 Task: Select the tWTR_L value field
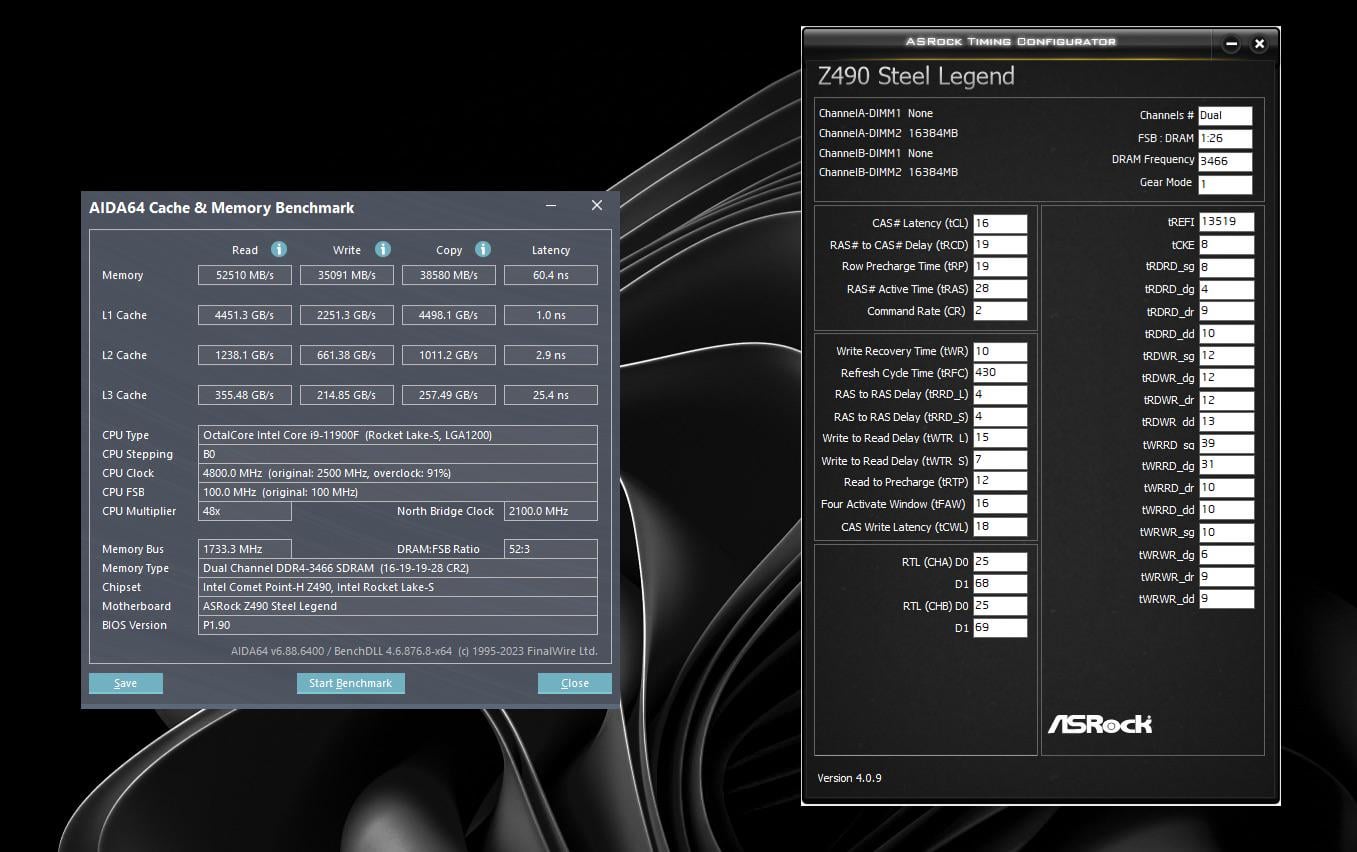[1000, 438]
